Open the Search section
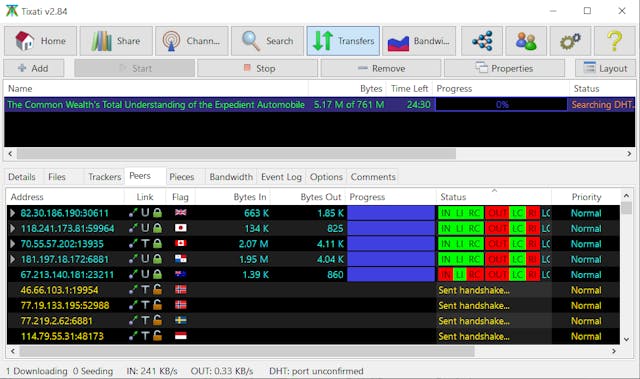The height and width of the screenshot is (379, 640). 267,41
